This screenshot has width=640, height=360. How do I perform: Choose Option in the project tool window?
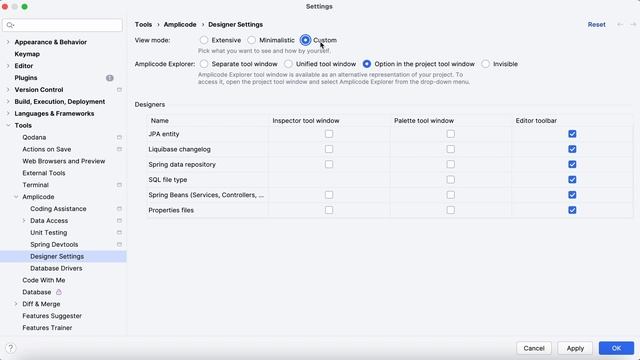[367, 64]
